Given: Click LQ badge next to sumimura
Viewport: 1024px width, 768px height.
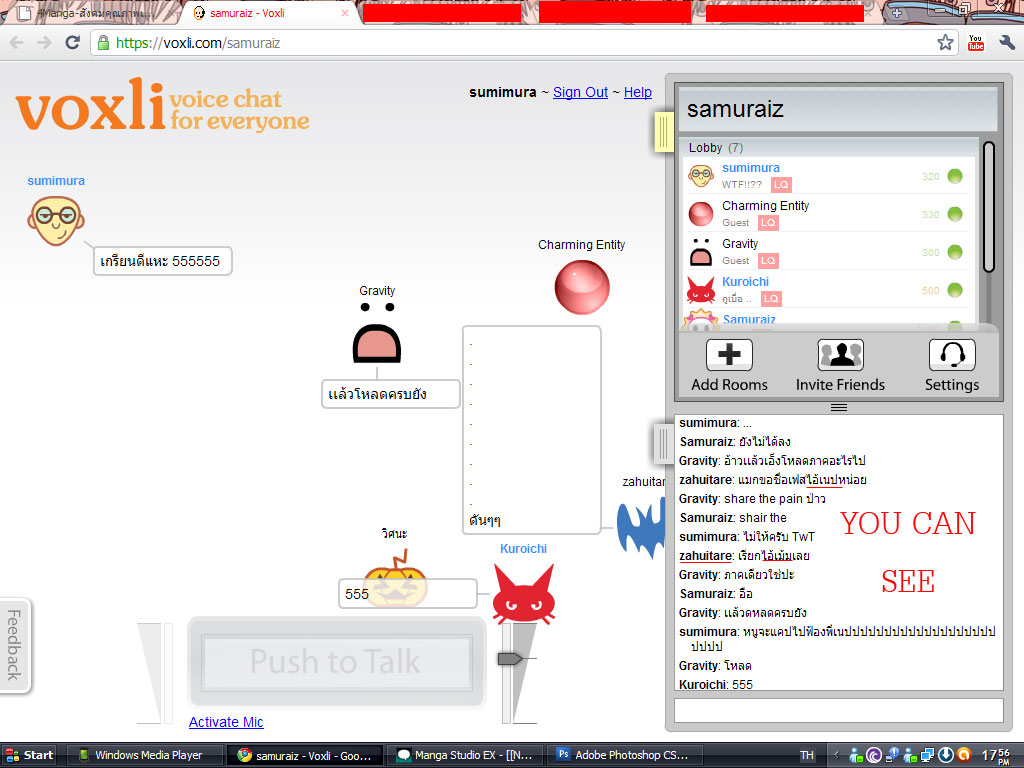Looking at the screenshot, I should pyautogui.click(x=781, y=185).
